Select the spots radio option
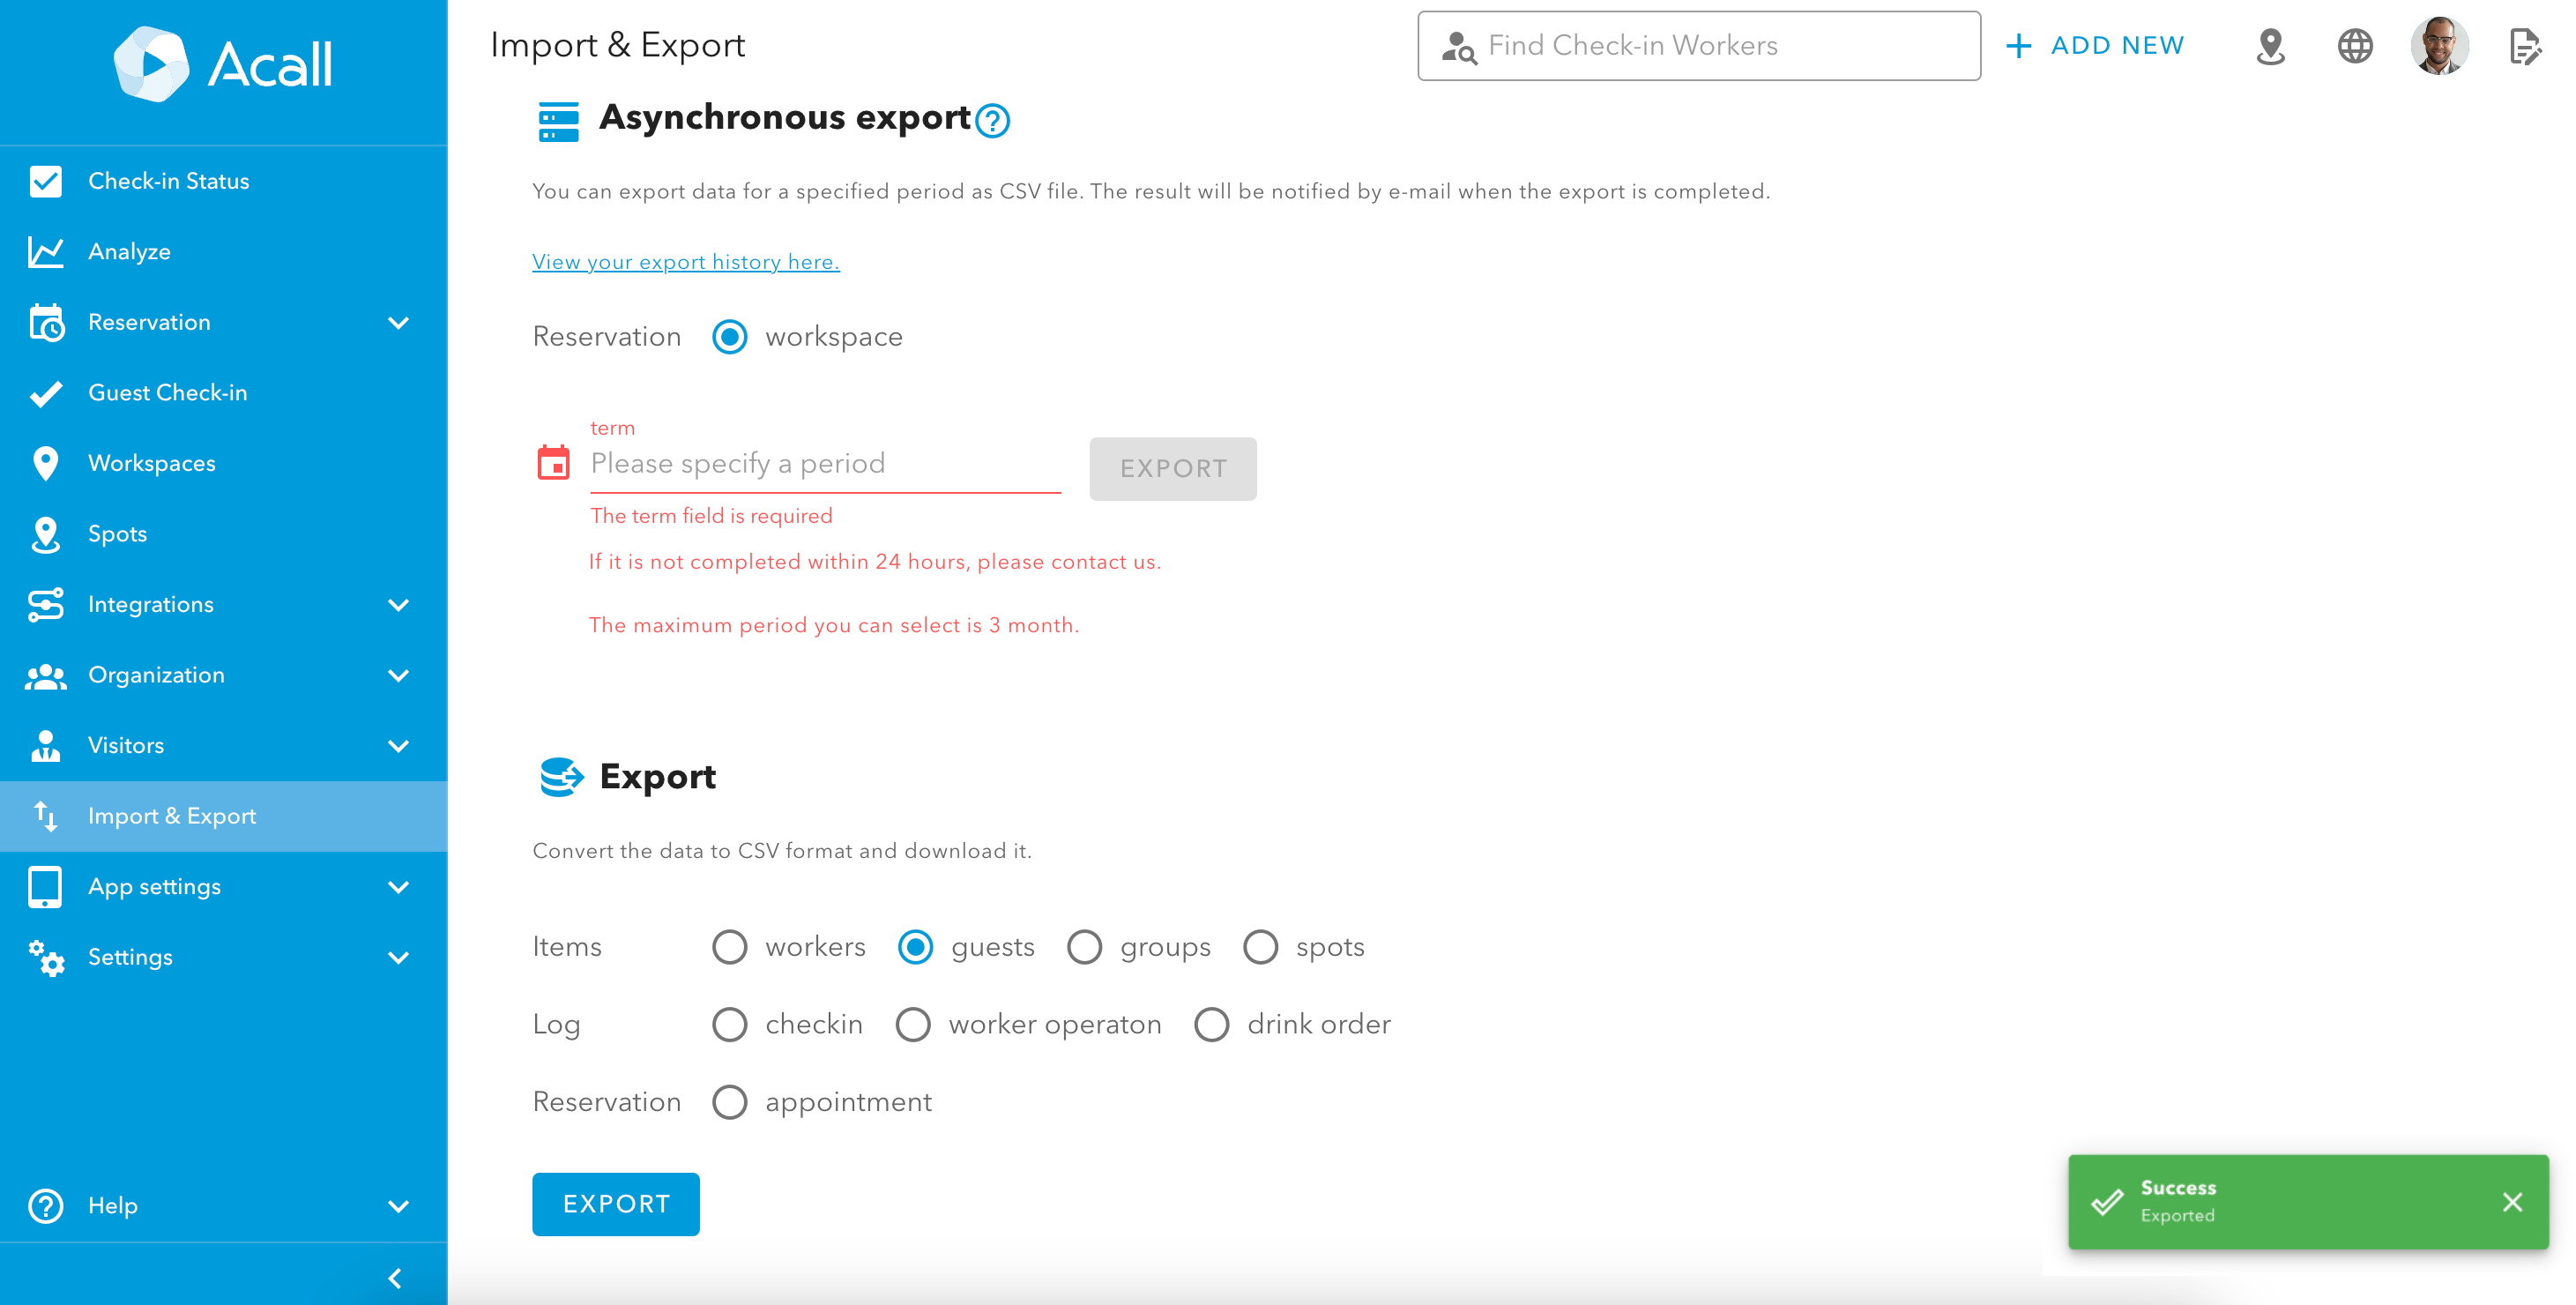Image resolution: width=2576 pixels, height=1305 pixels. coord(1260,946)
